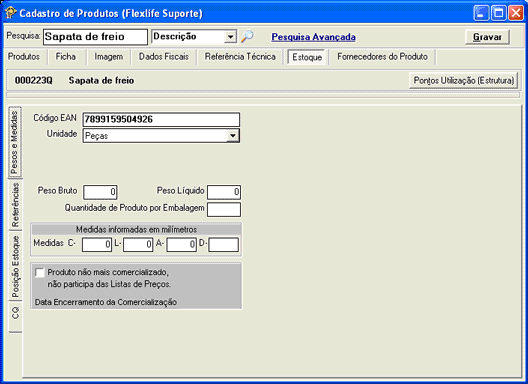Select the Estoque tab
Screen dimensions: 528x384
(x=307, y=57)
